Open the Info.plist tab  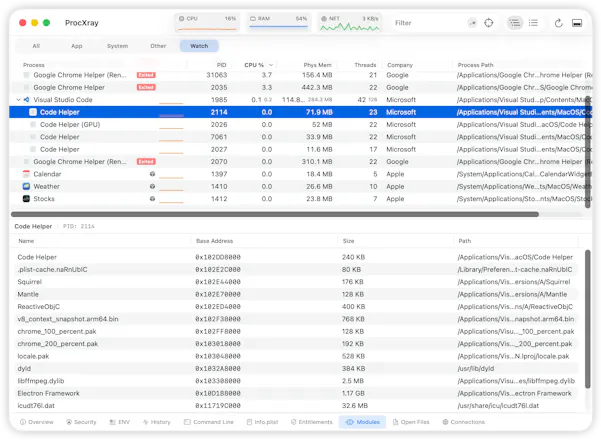pos(263,422)
